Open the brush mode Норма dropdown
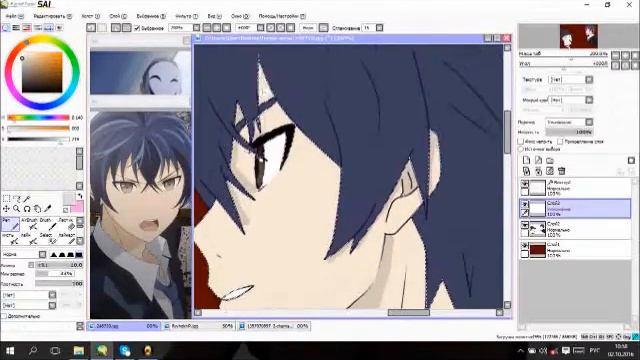640x360 pixels. click(x=42, y=254)
